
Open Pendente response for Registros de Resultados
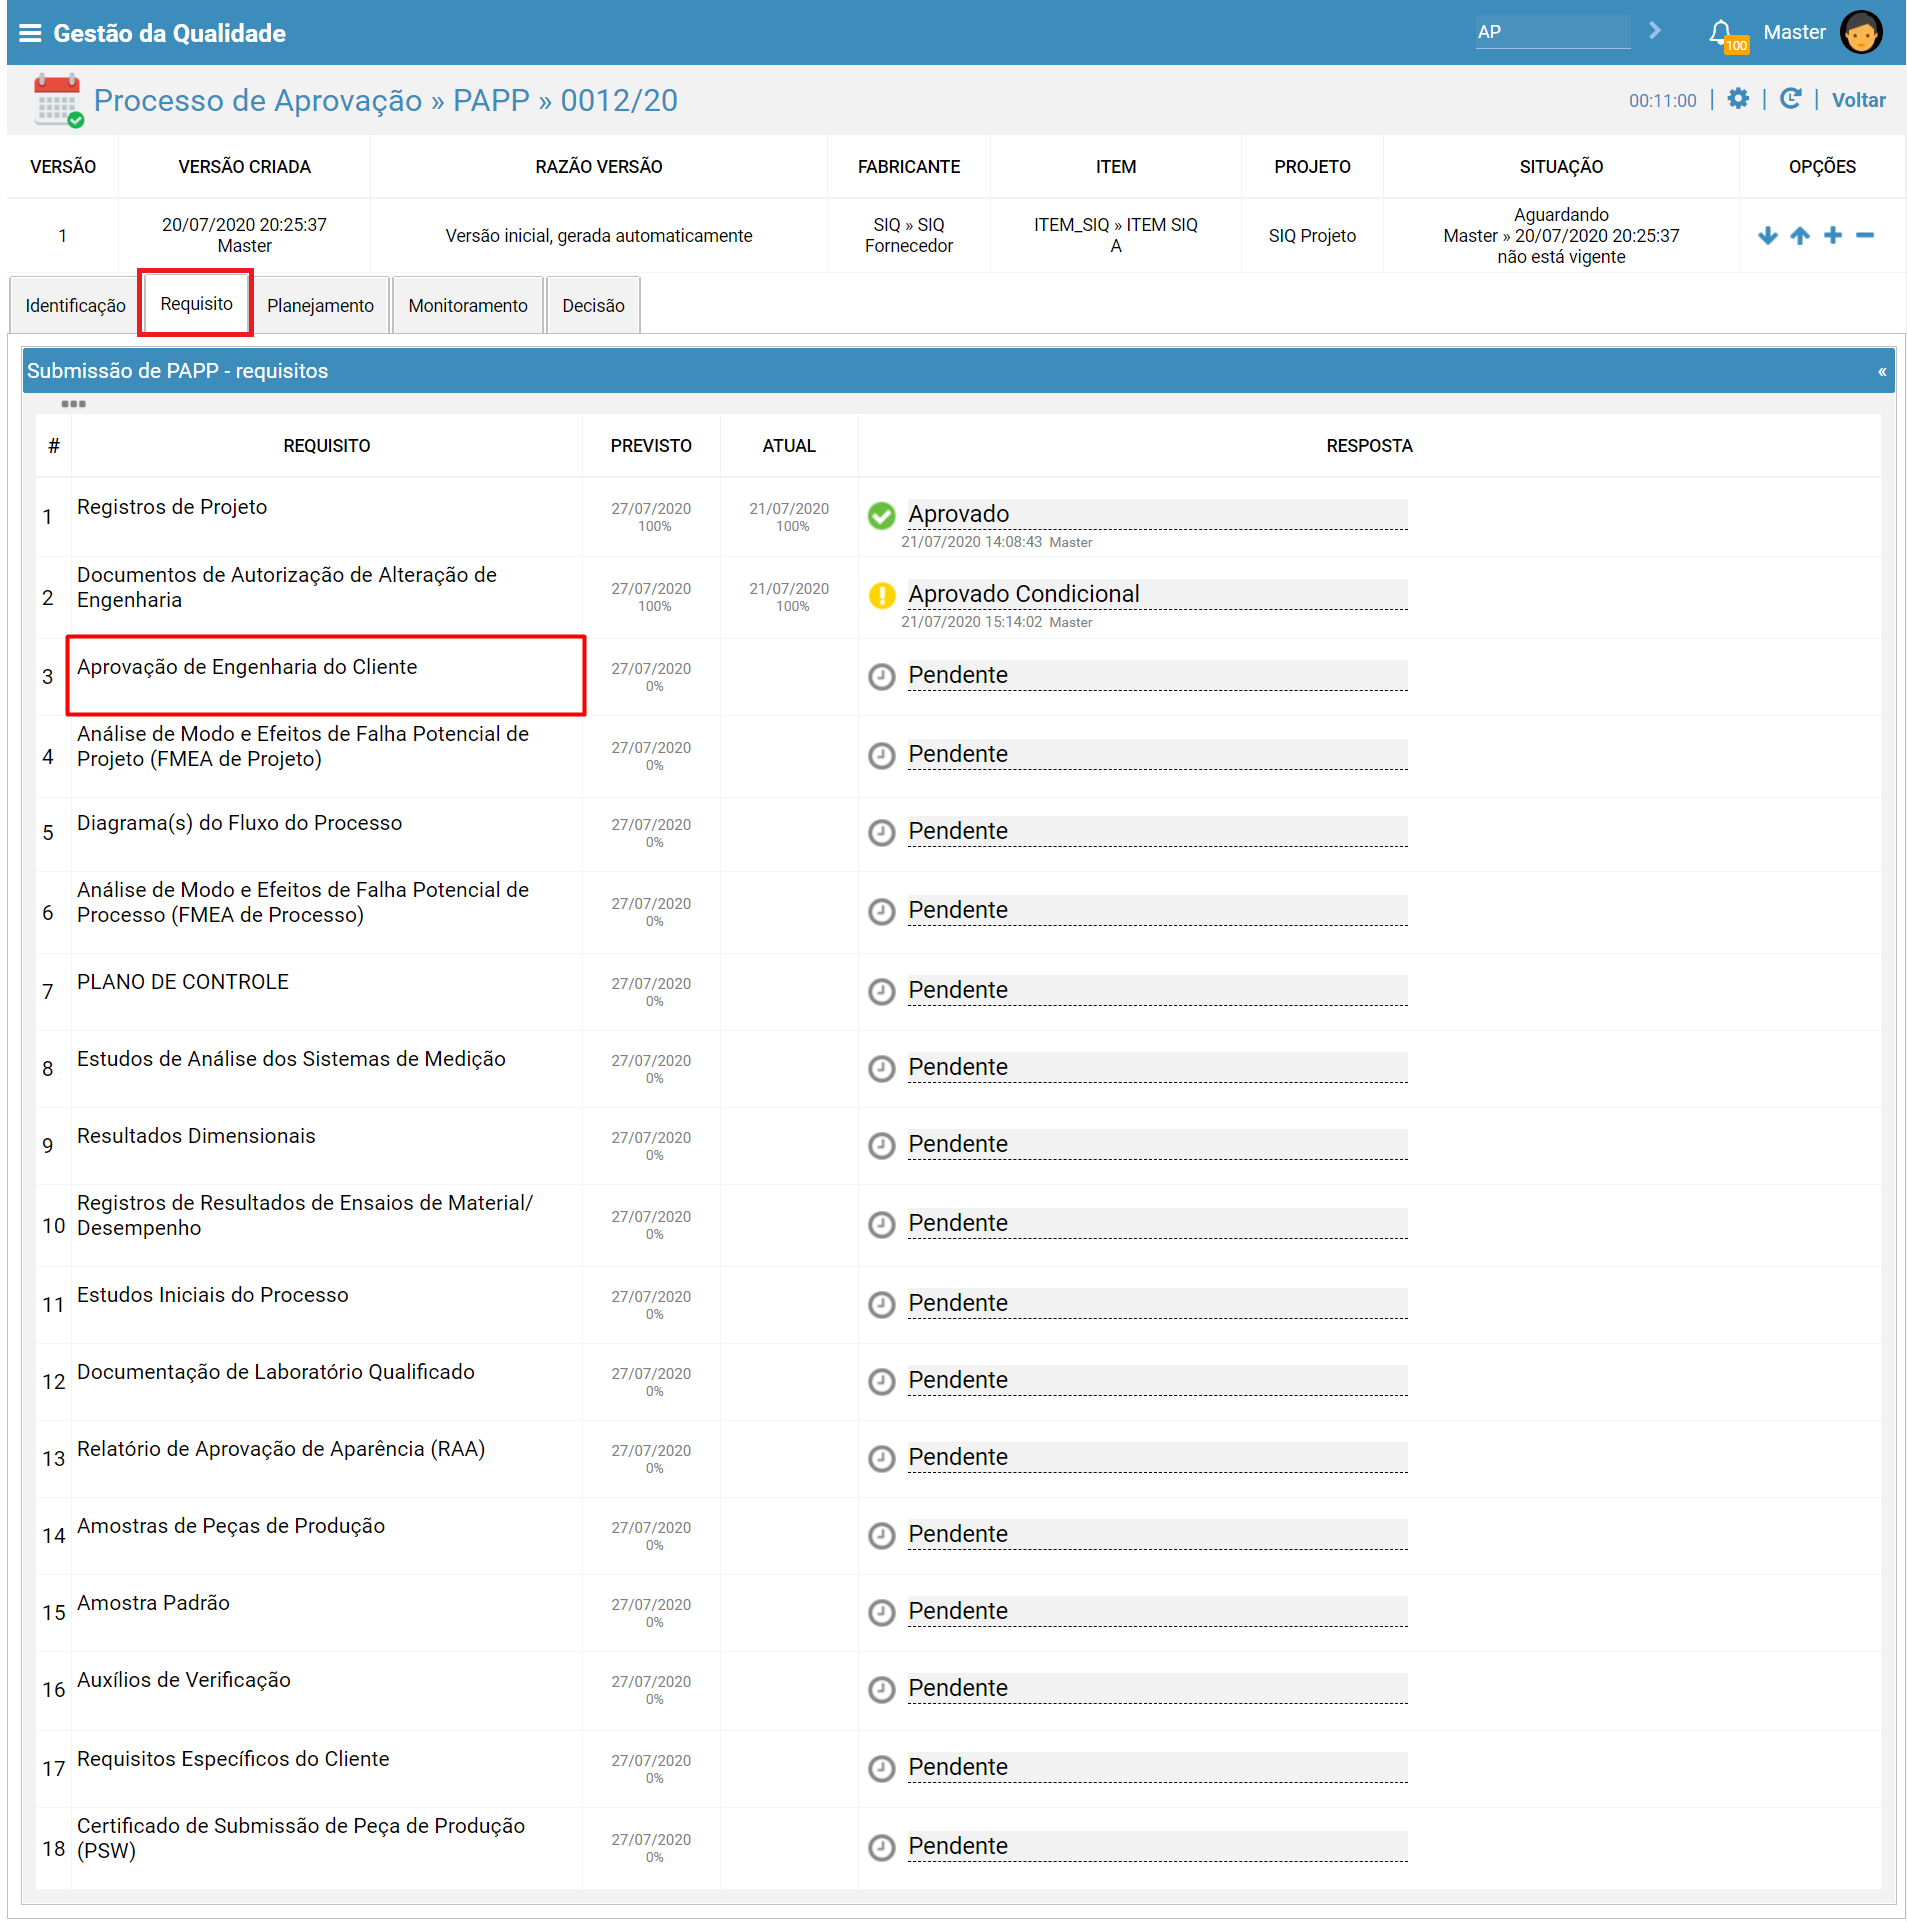pos(1157,1223)
